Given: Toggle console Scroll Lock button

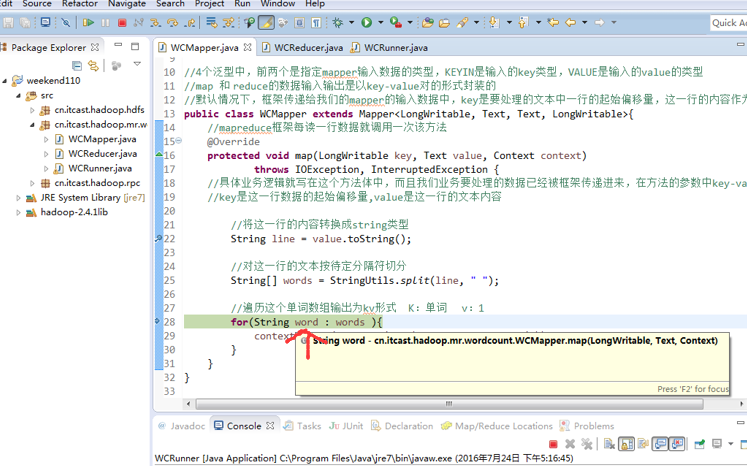Looking at the screenshot, I should click(626, 444).
